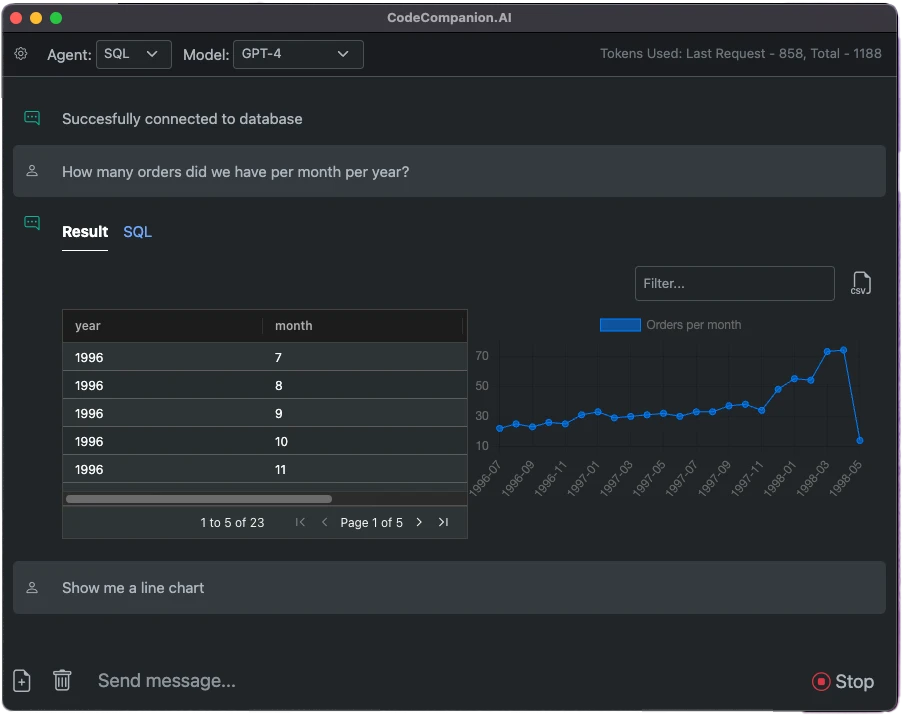The image size is (902, 715).
Task: Click the new chat file icon
Action: pos(22,681)
